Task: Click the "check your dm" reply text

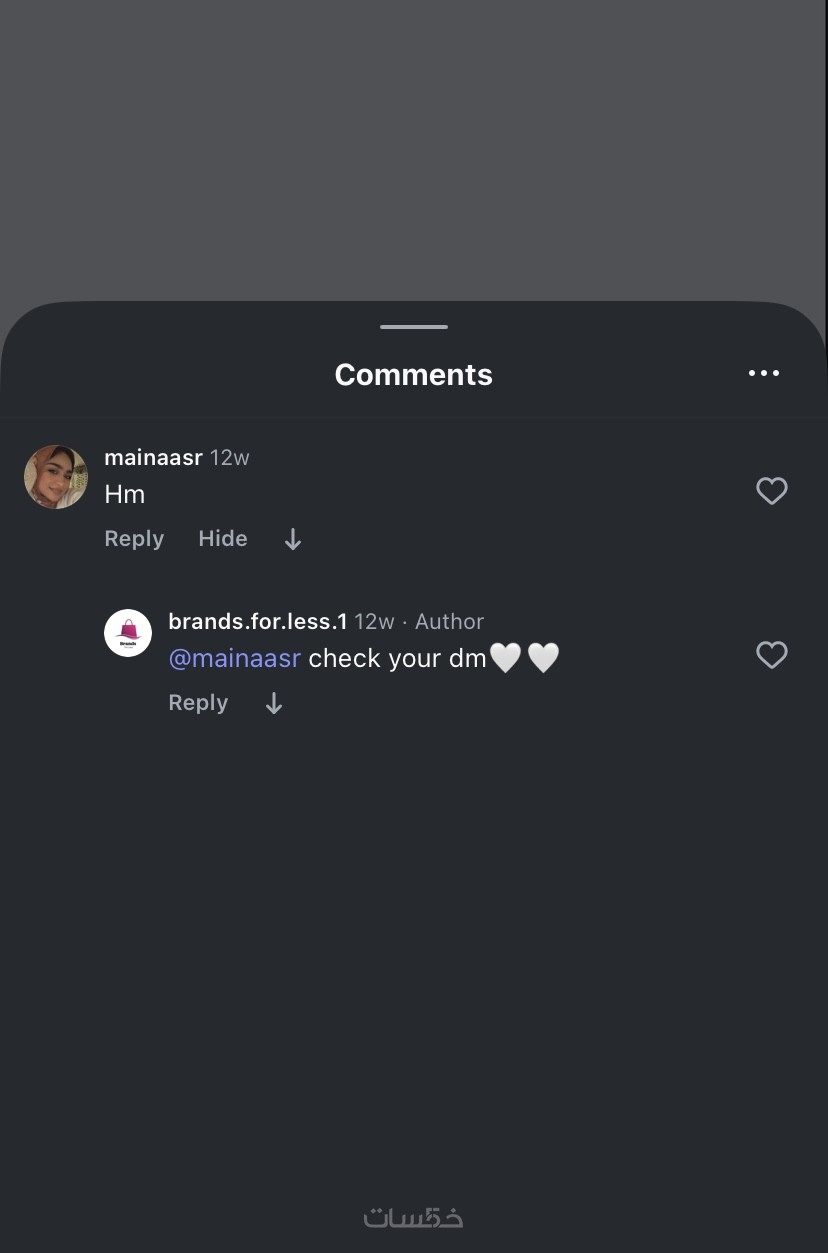Action: 397,658
